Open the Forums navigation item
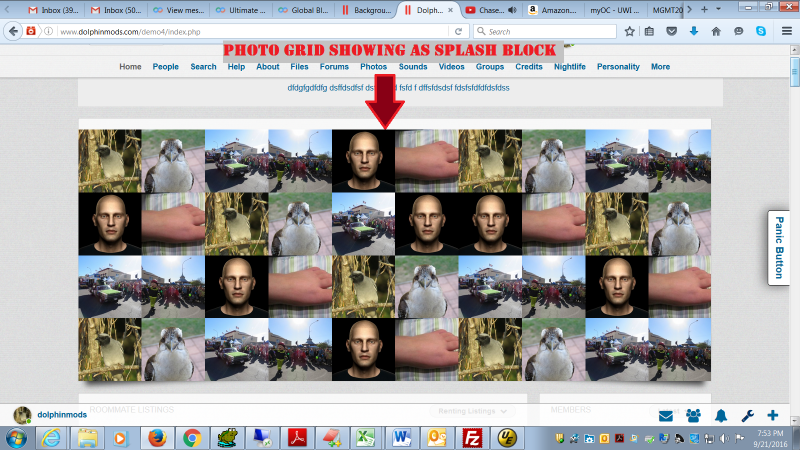 pyautogui.click(x=334, y=67)
